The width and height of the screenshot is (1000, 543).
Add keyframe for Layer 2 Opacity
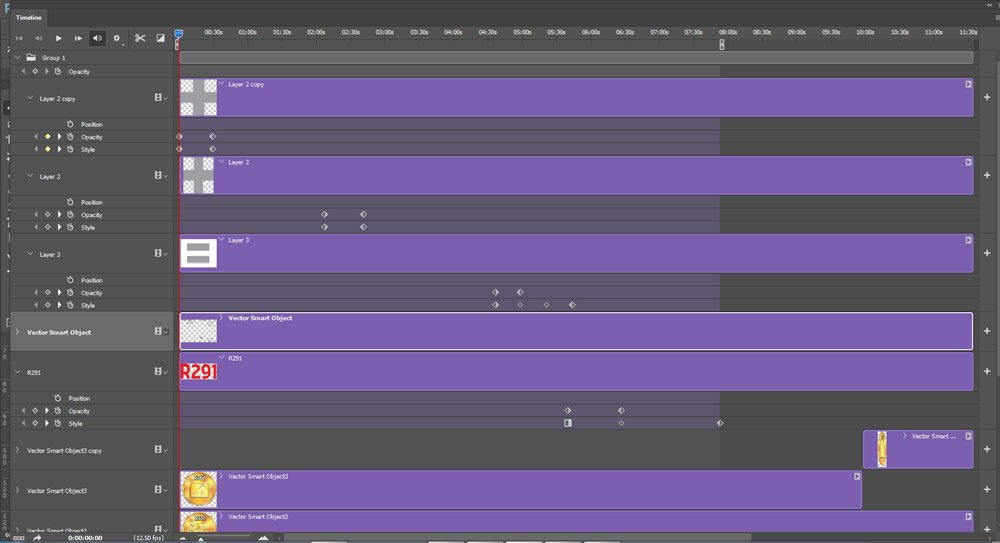click(48, 214)
